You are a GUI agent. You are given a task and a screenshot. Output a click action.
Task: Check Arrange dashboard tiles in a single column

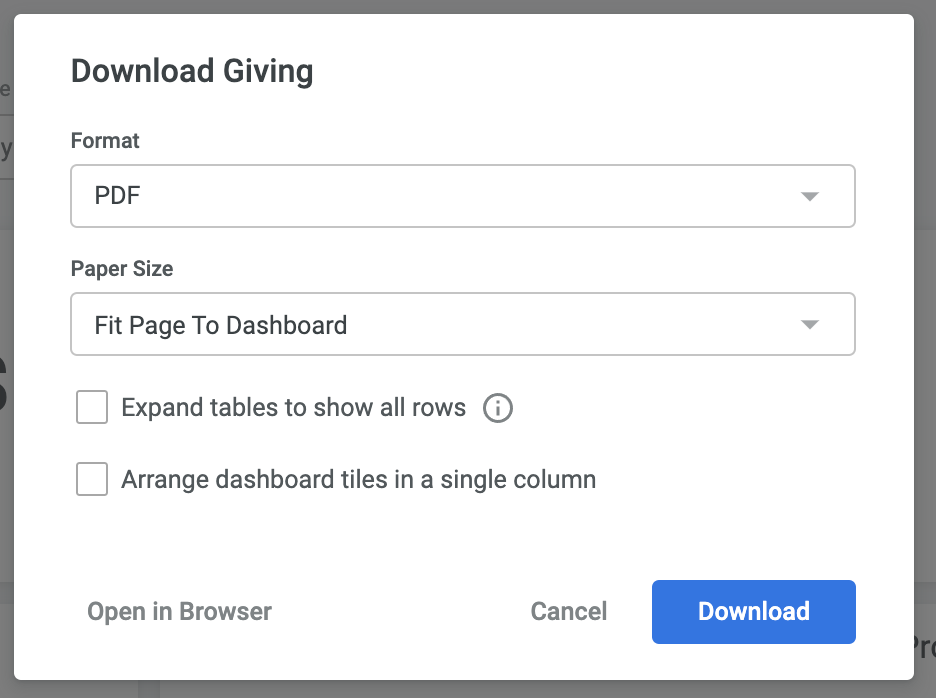[92, 479]
